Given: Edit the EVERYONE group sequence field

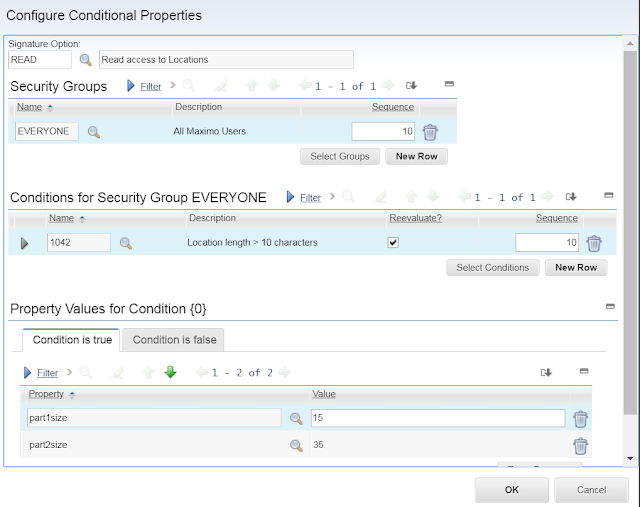Looking at the screenshot, I should [383, 131].
